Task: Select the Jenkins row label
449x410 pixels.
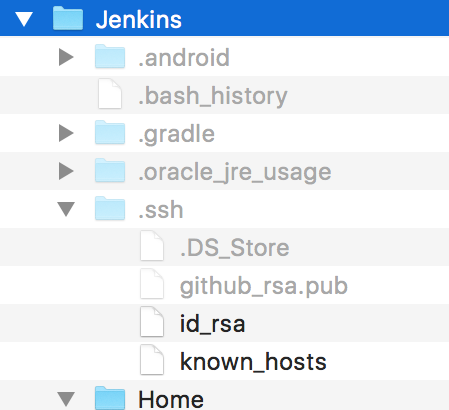Action: tap(139, 20)
